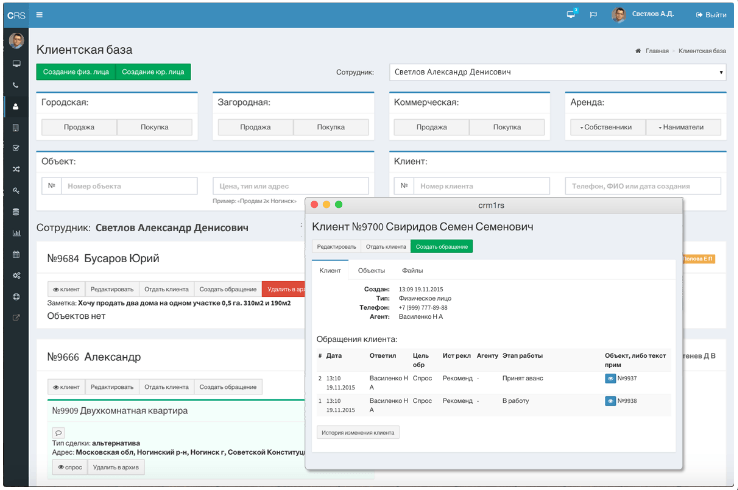Image resolution: width=738 pixels, height=490 pixels.
Task: Focus the Номер клиента input field
Action: tap(481, 186)
